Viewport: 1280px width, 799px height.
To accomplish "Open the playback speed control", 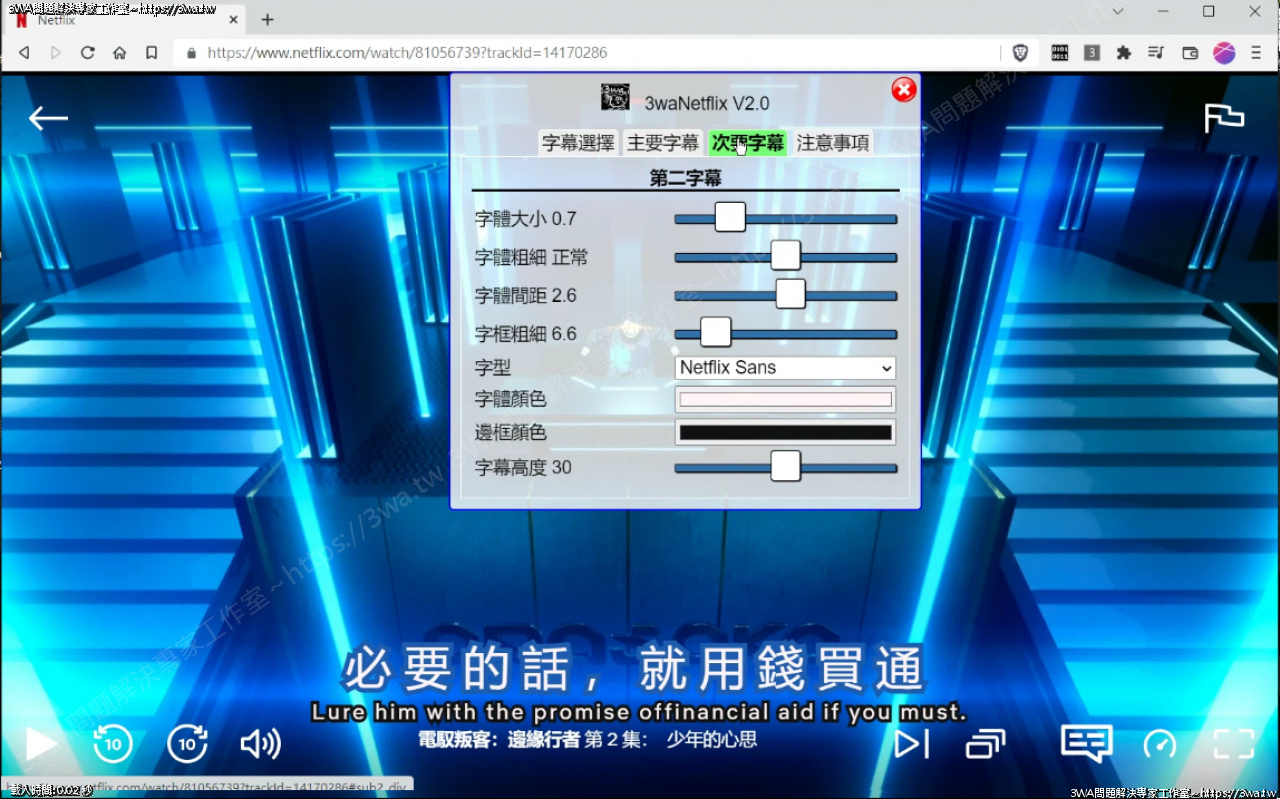I will [x=1160, y=744].
